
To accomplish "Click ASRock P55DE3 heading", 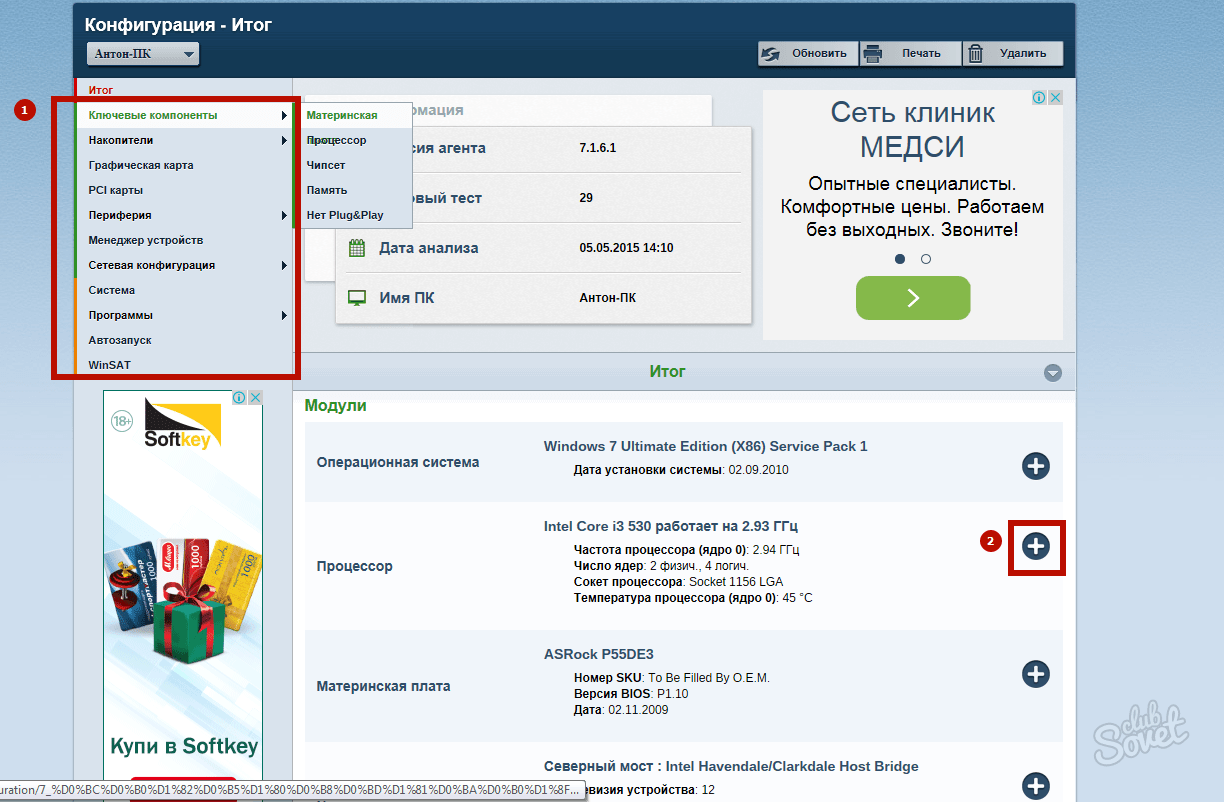I will 599,654.
